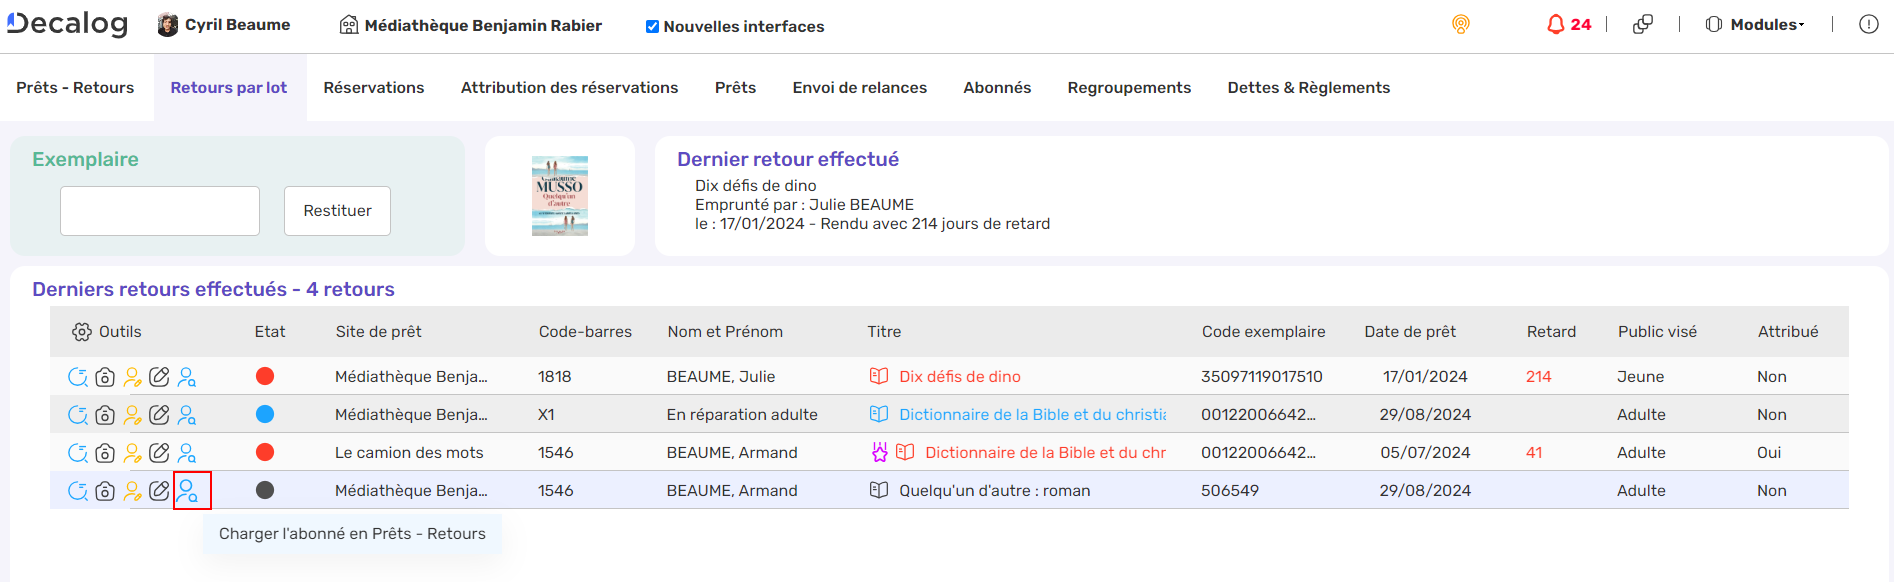Click the Date de prêt column header
The height and width of the screenshot is (582, 1894).
coord(1410,332)
